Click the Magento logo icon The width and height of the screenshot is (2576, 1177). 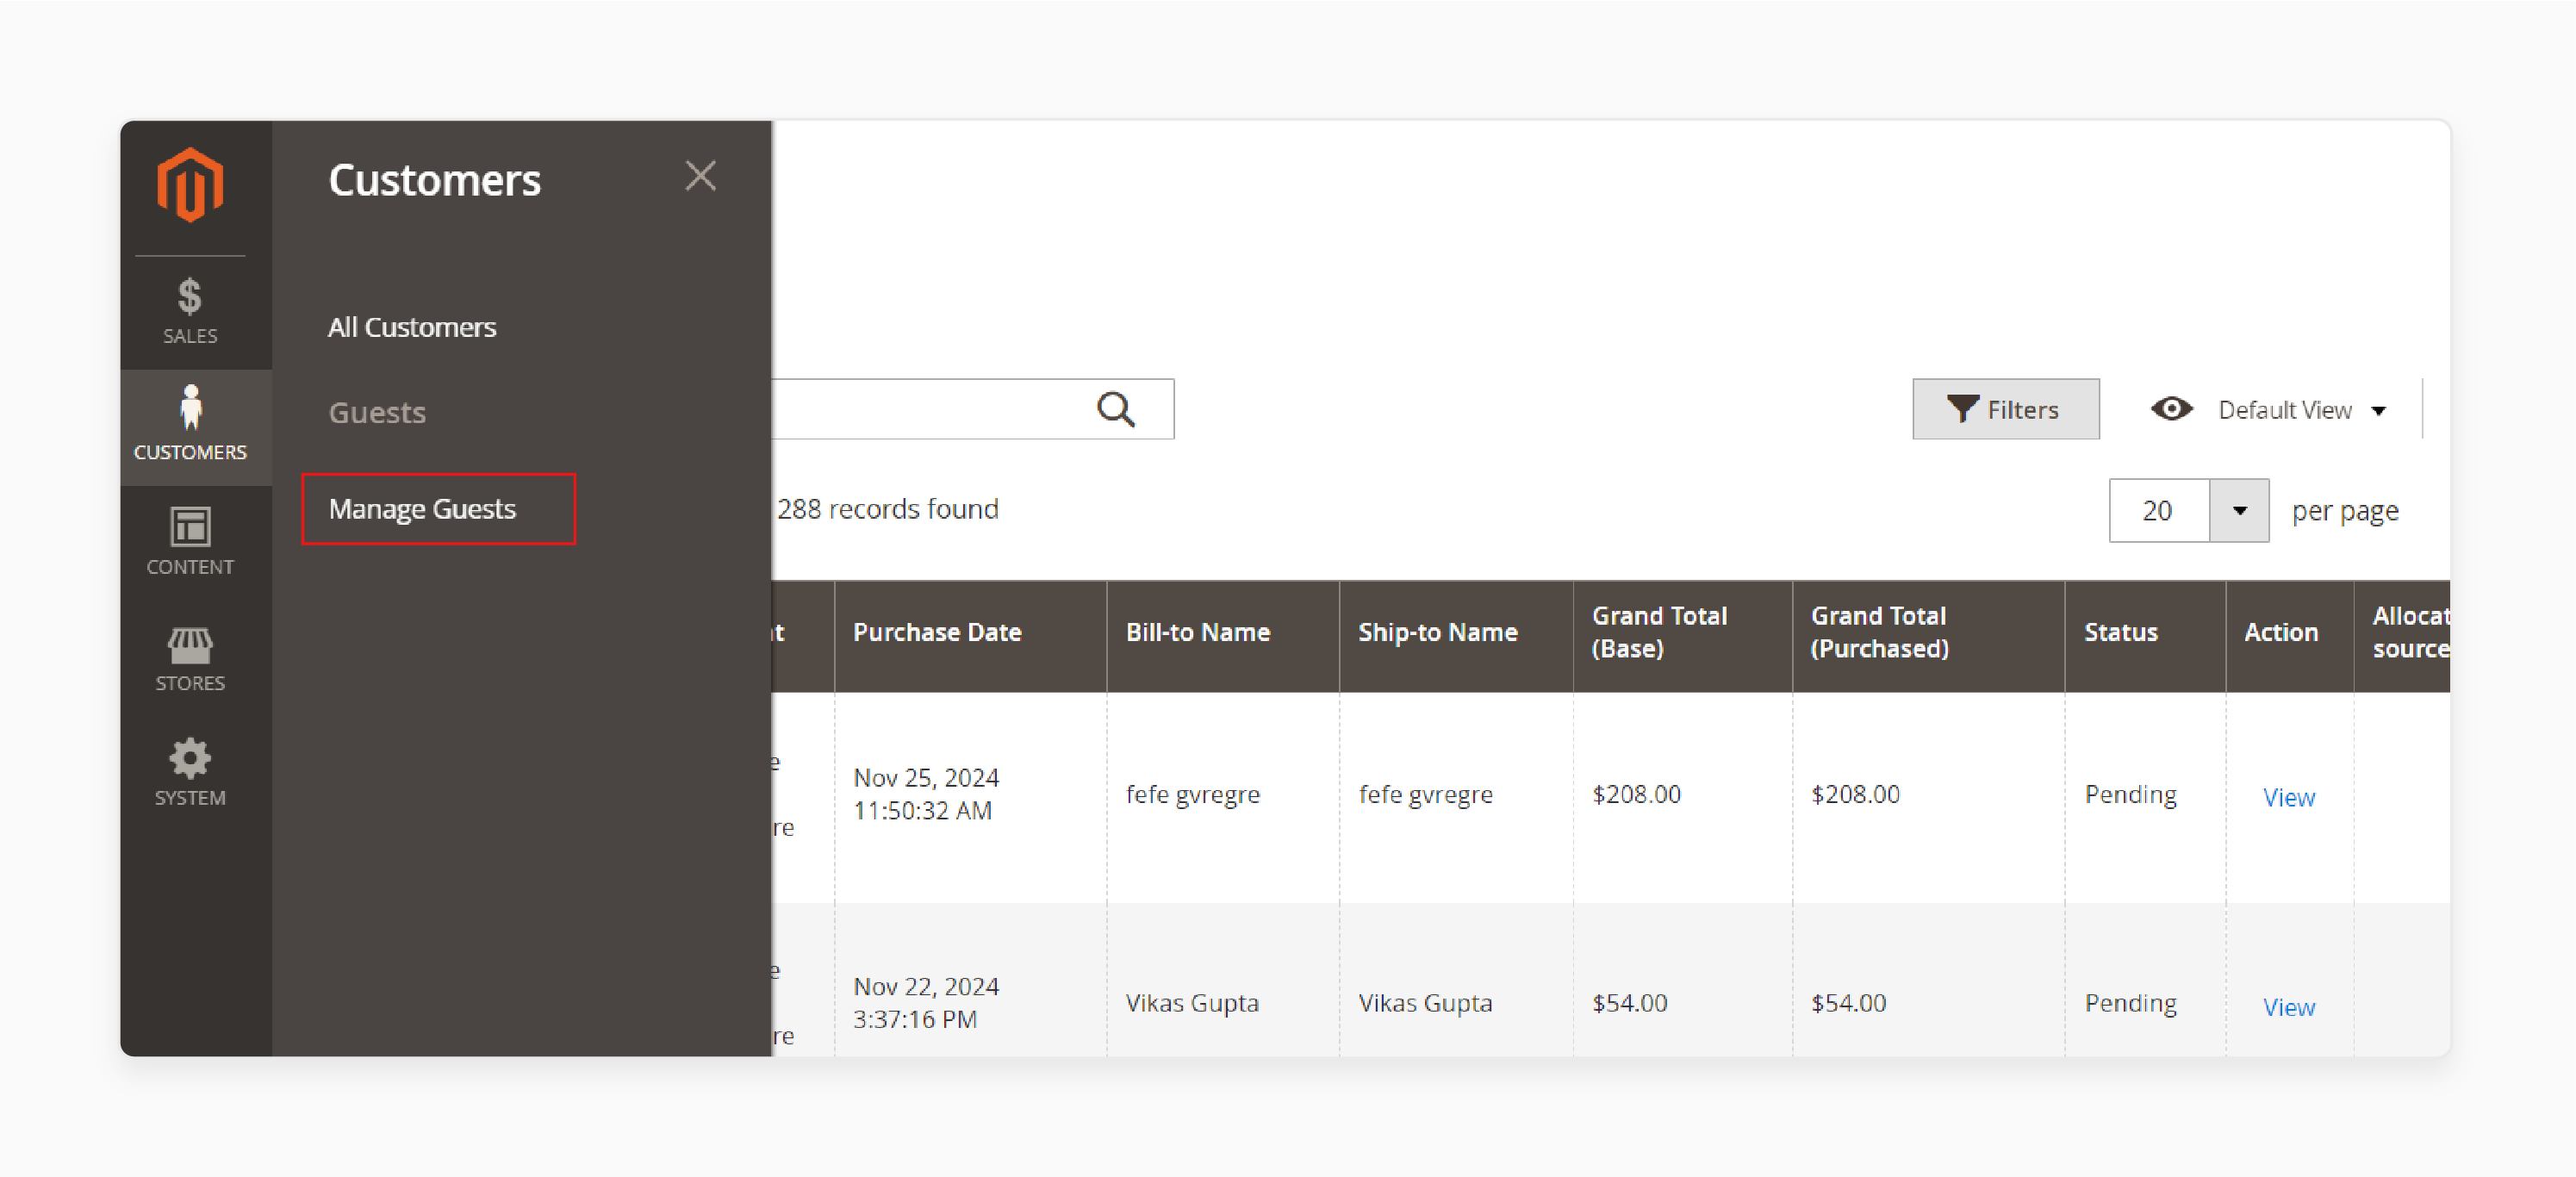click(x=190, y=185)
